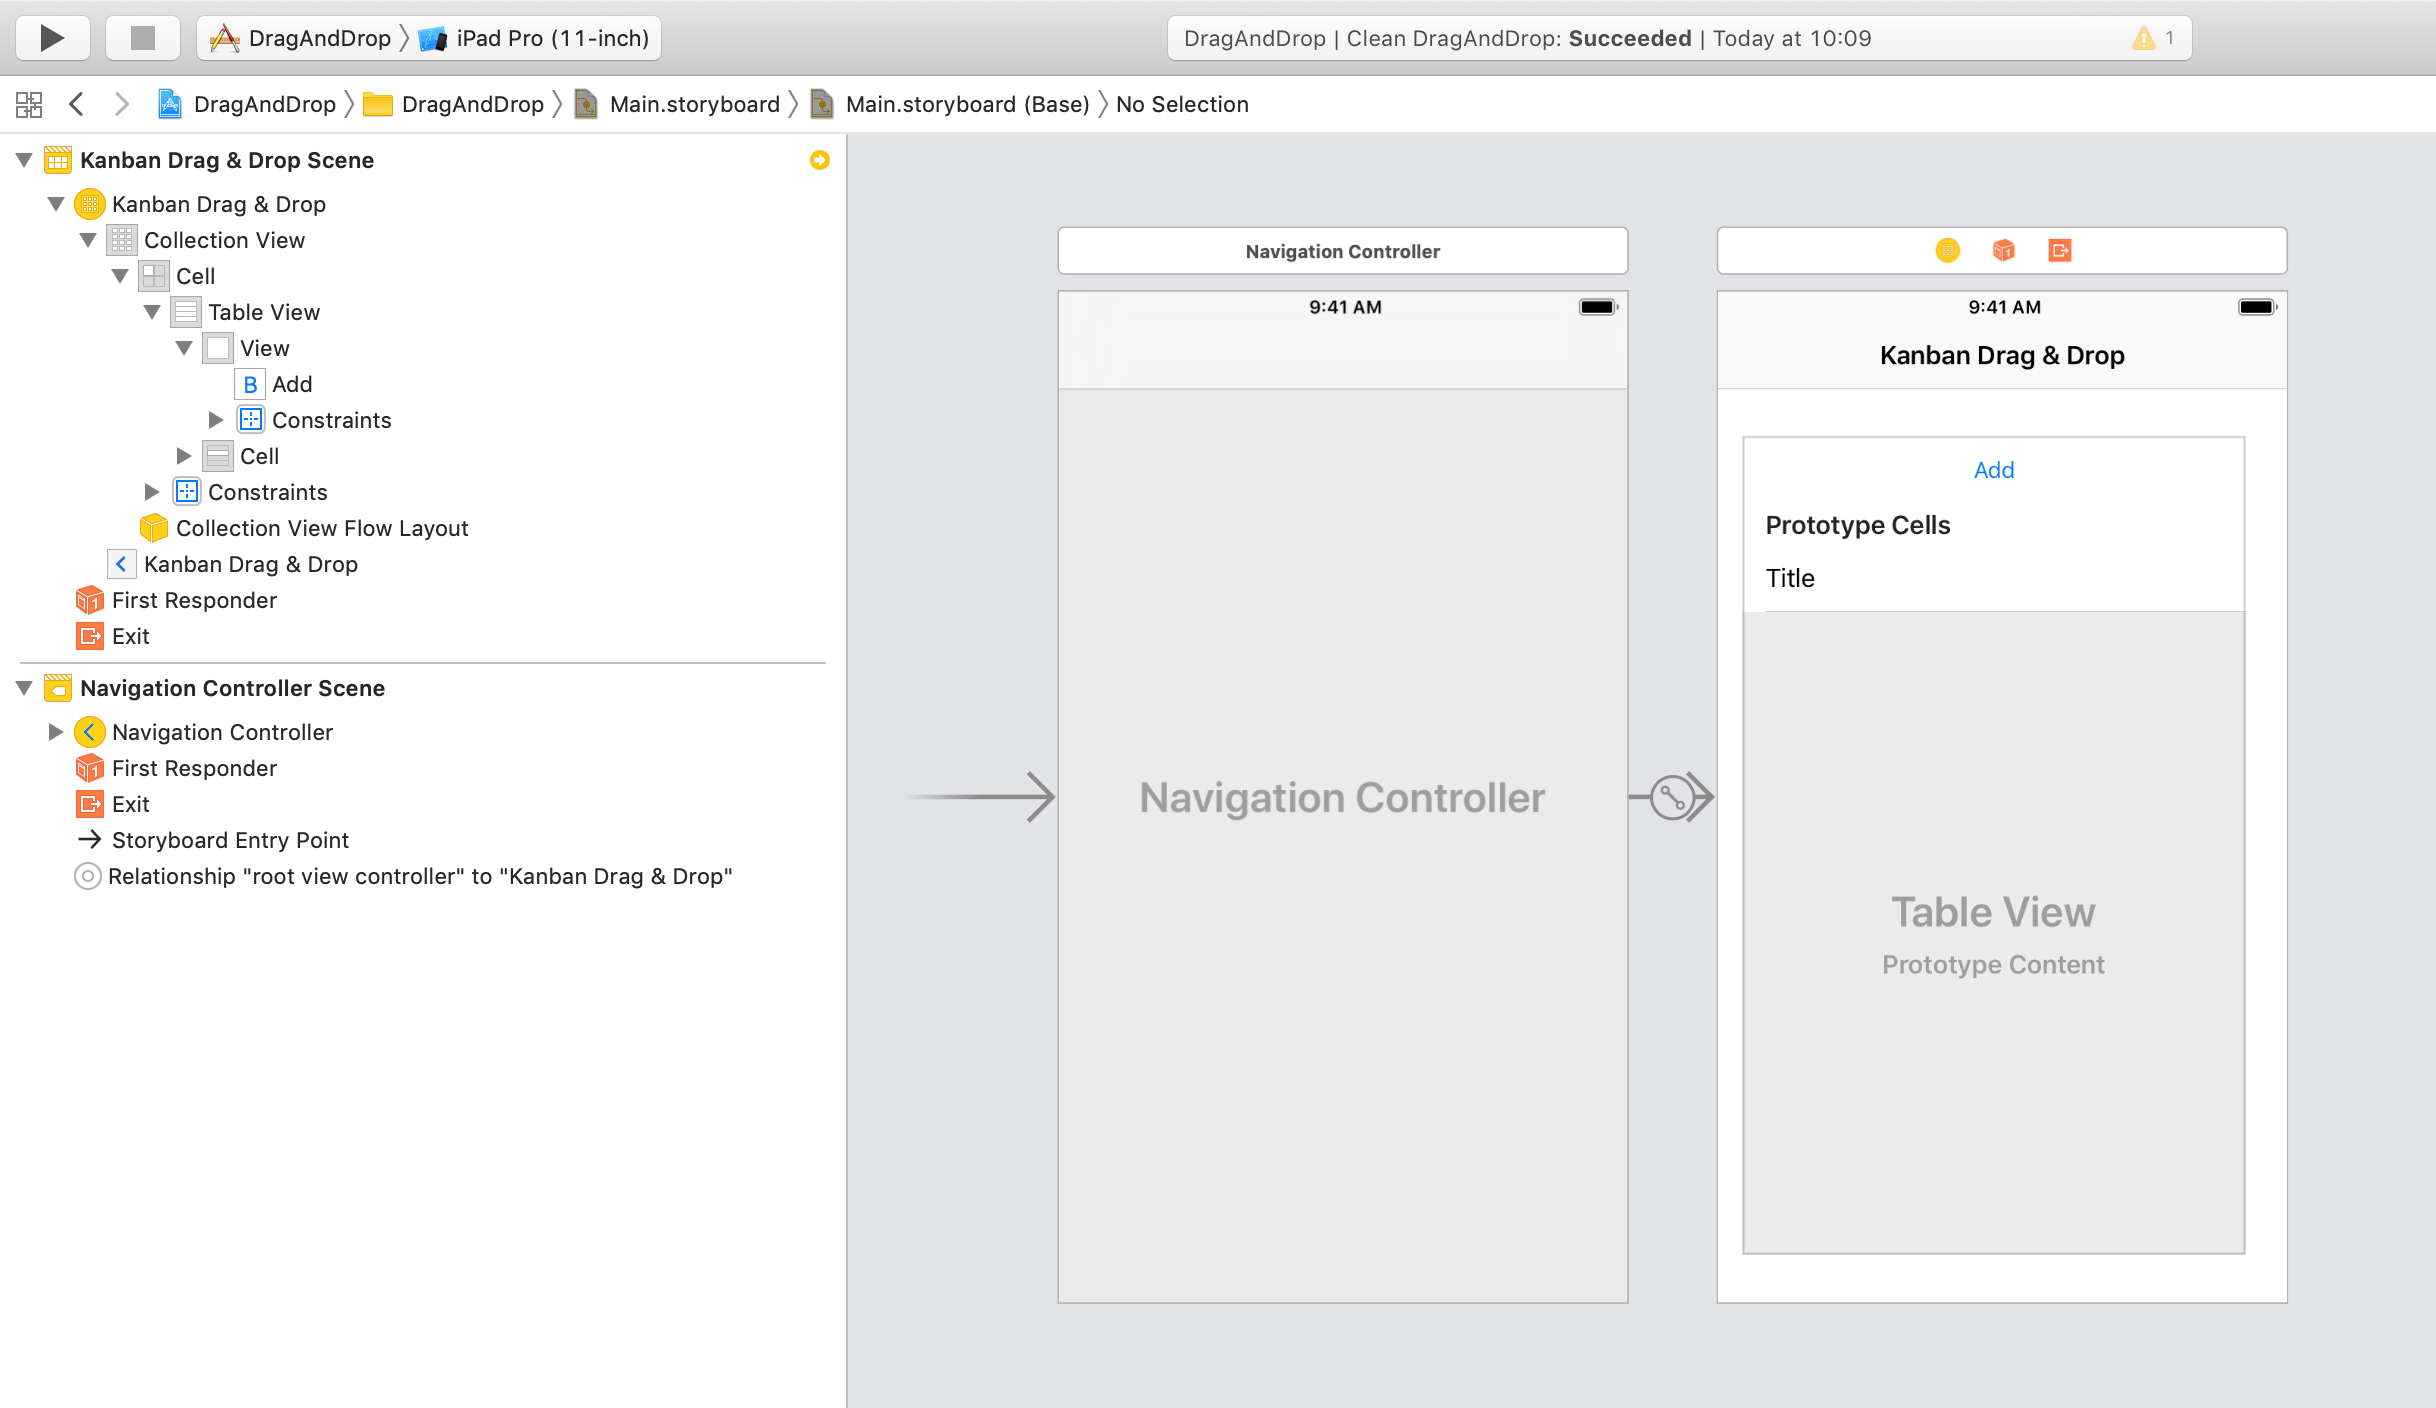Select the Relationship root view controller item
The image size is (2436, 1408).
[x=420, y=876]
